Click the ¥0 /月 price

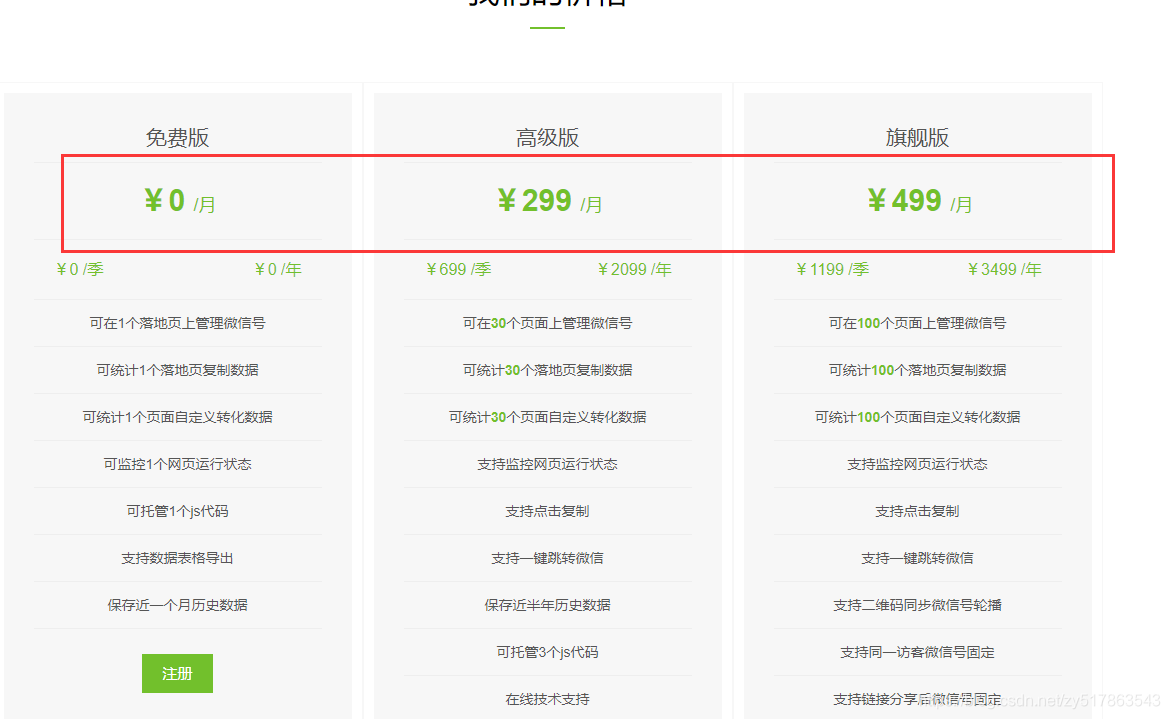pyautogui.click(x=180, y=201)
